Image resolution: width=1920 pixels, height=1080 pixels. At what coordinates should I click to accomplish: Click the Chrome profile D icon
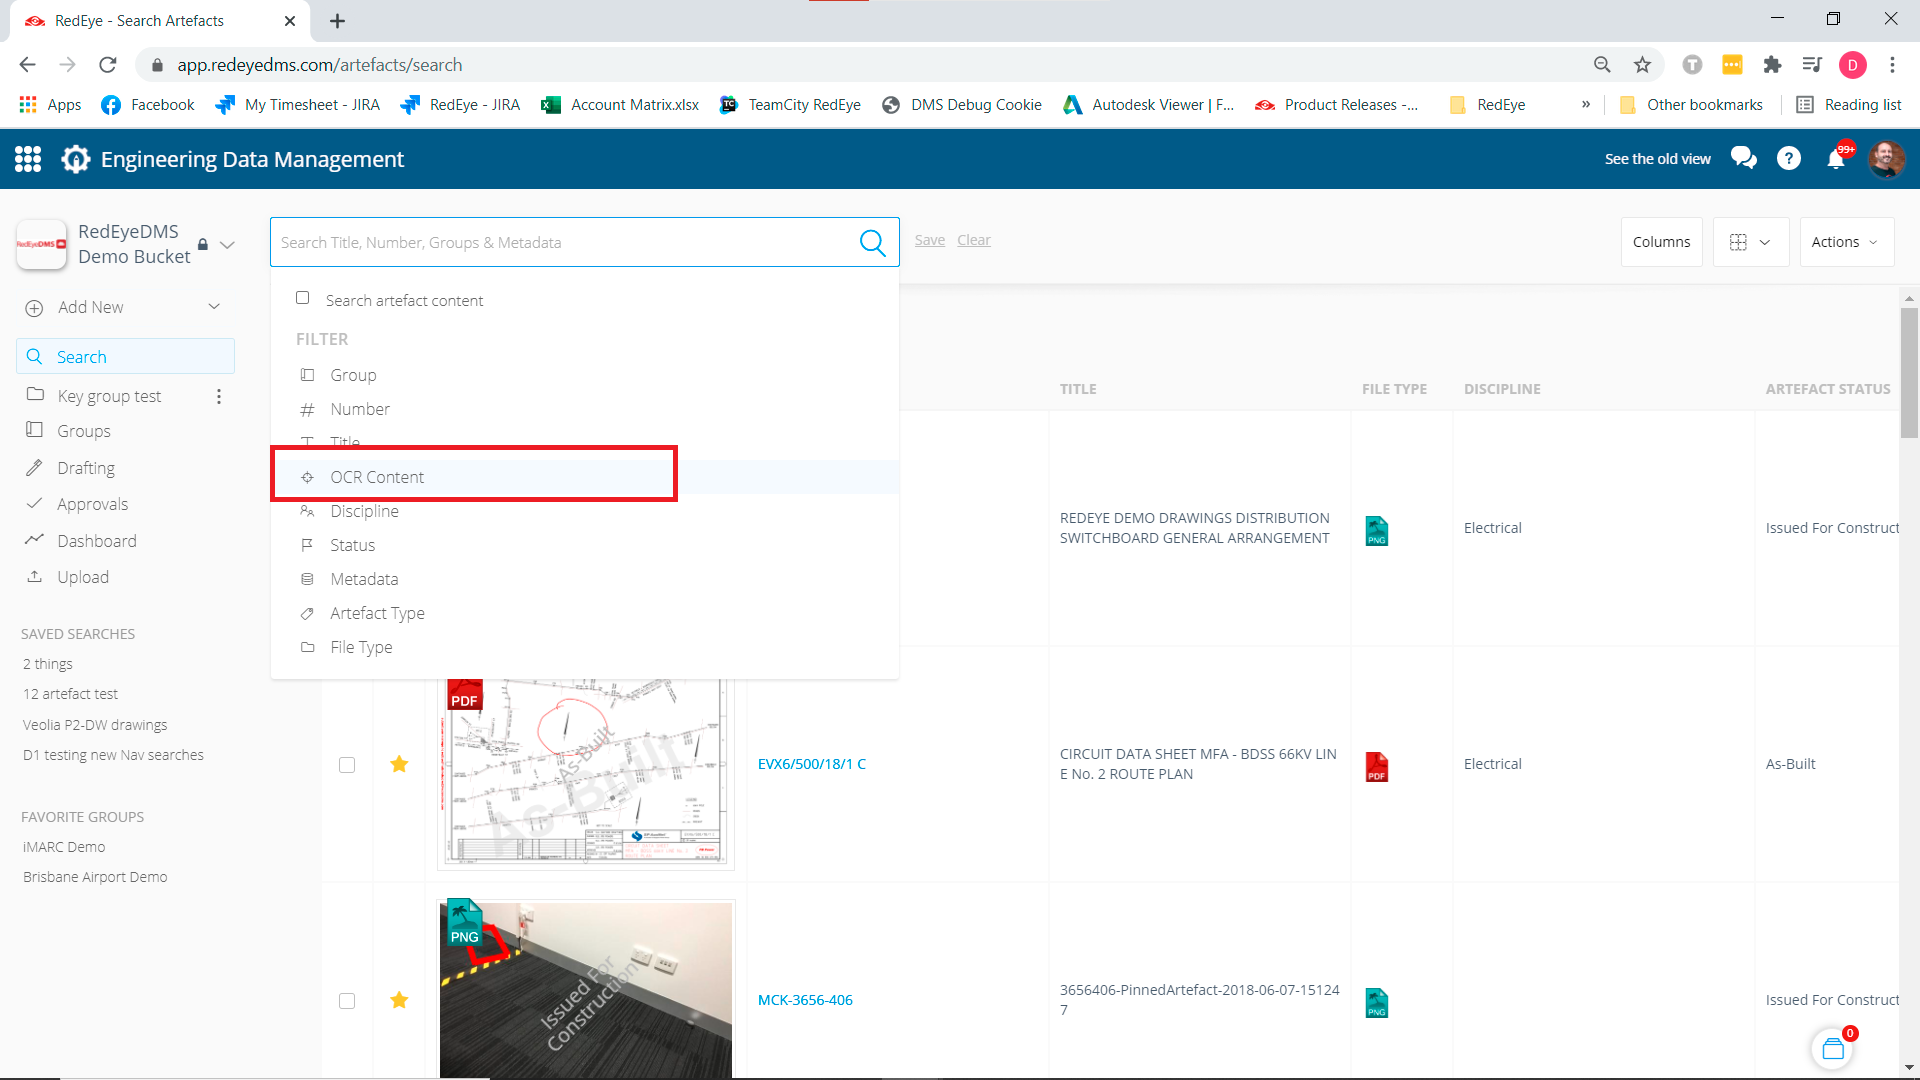coord(1852,65)
